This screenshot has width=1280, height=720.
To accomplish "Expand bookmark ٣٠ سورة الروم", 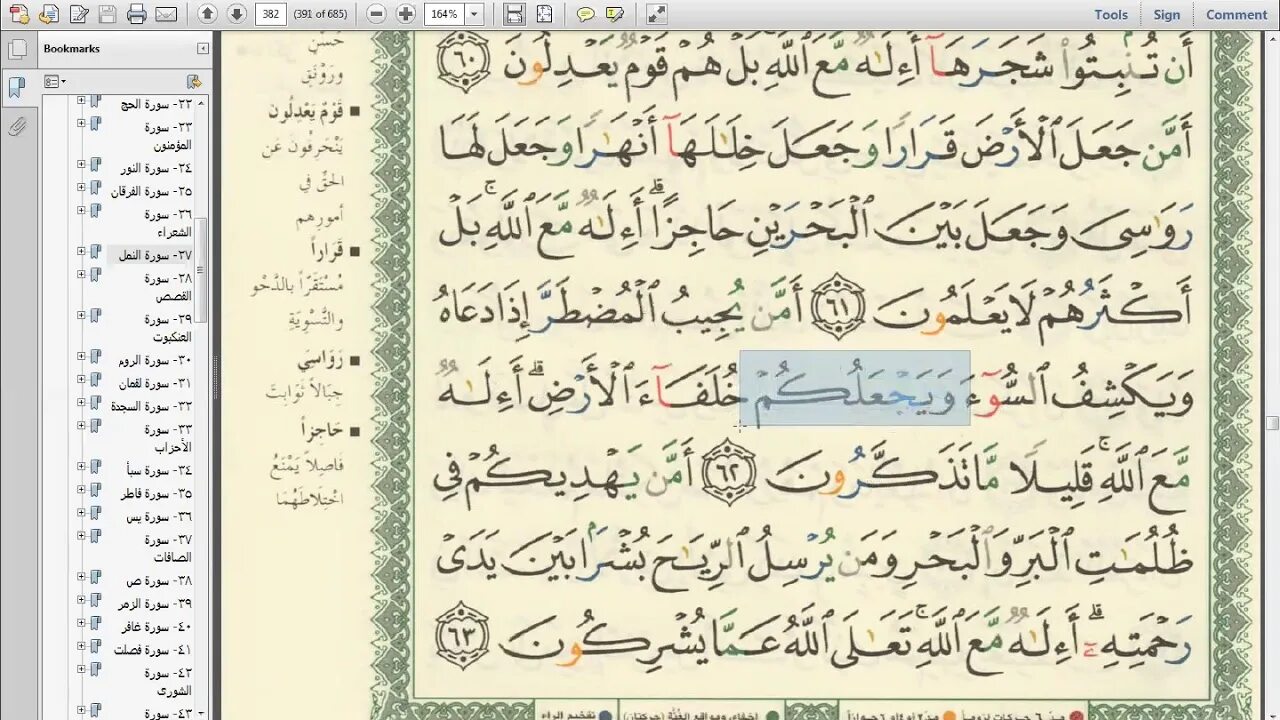I will (x=81, y=358).
